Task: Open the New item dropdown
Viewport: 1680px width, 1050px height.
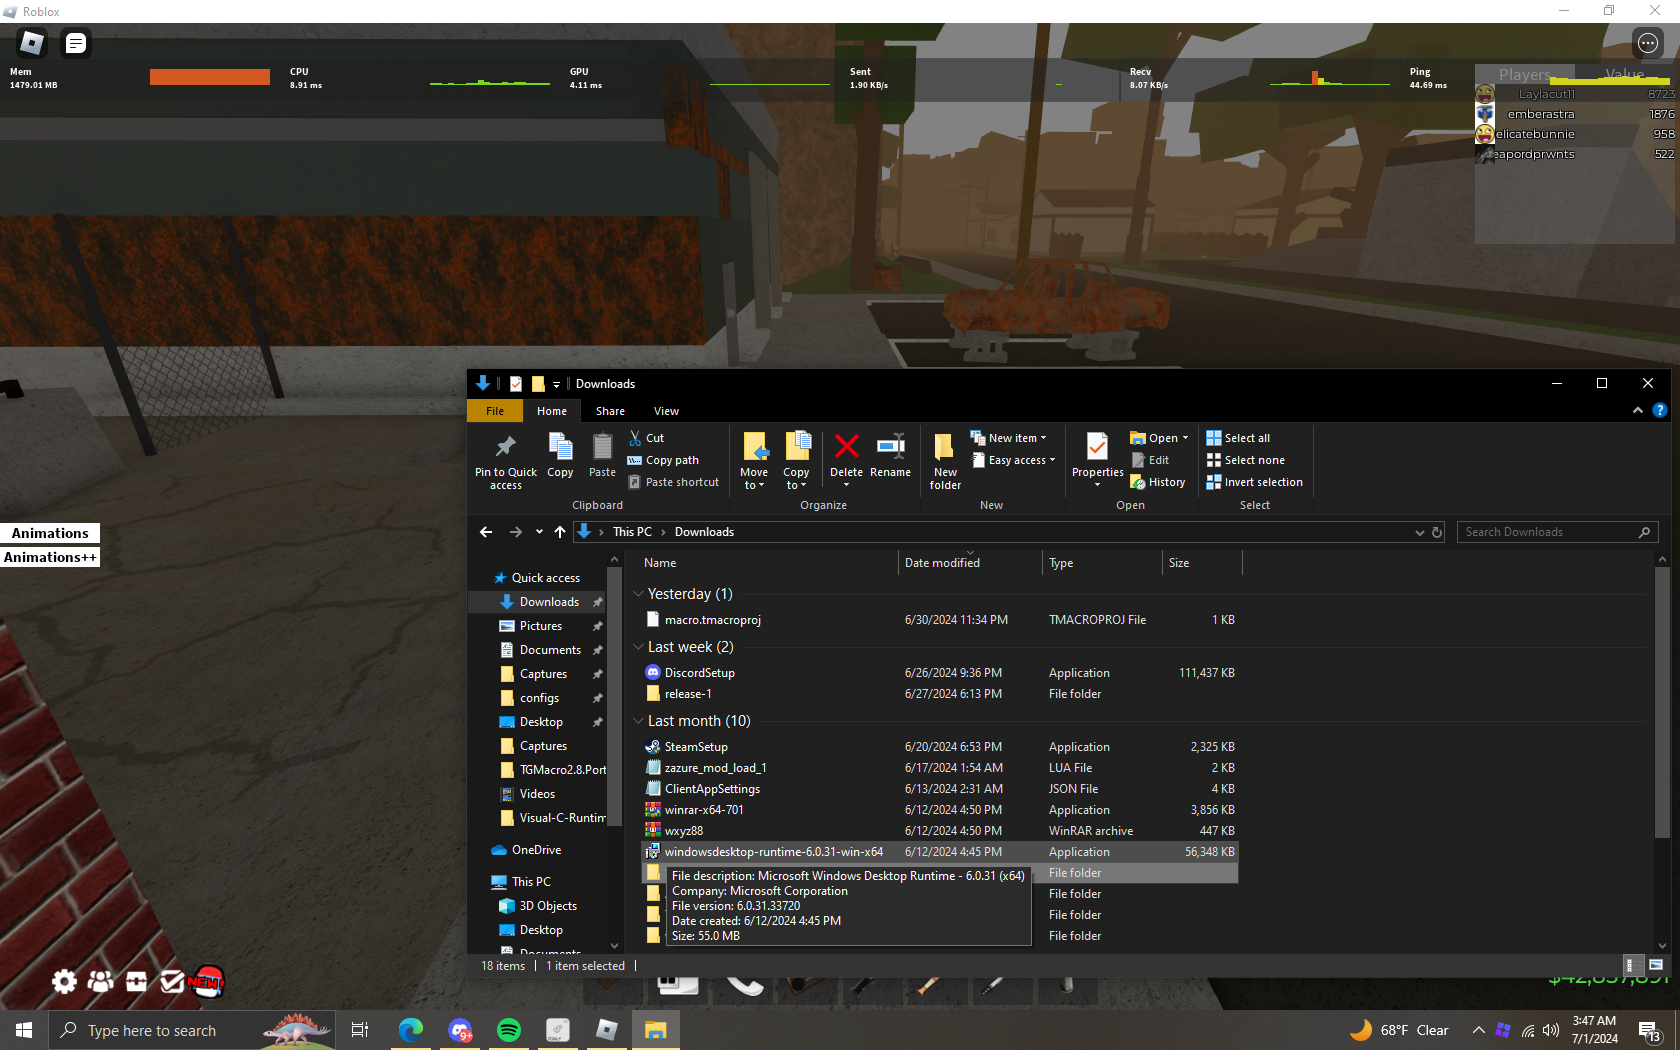Action: click(1009, 438)
